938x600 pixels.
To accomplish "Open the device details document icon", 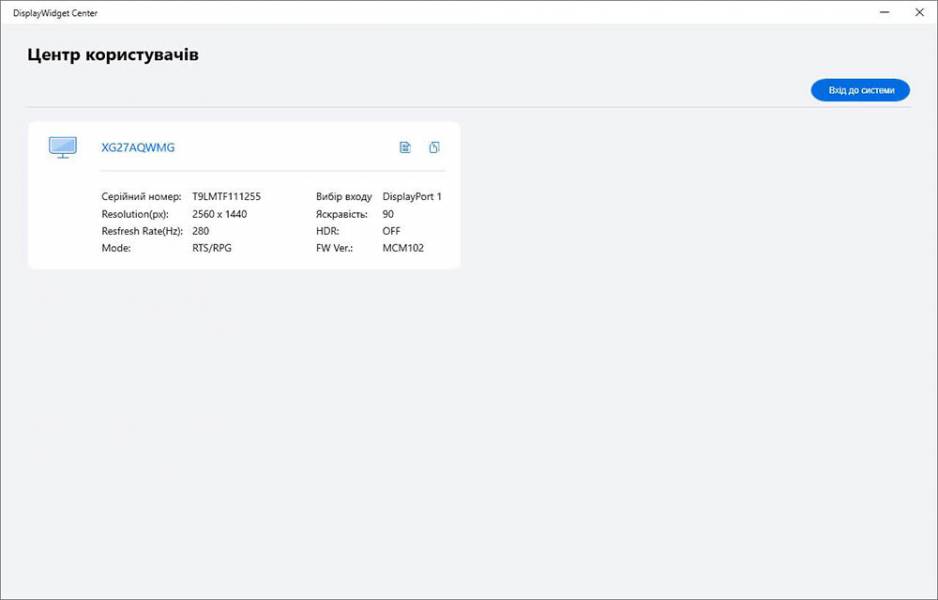I will [x=405, y=148].
